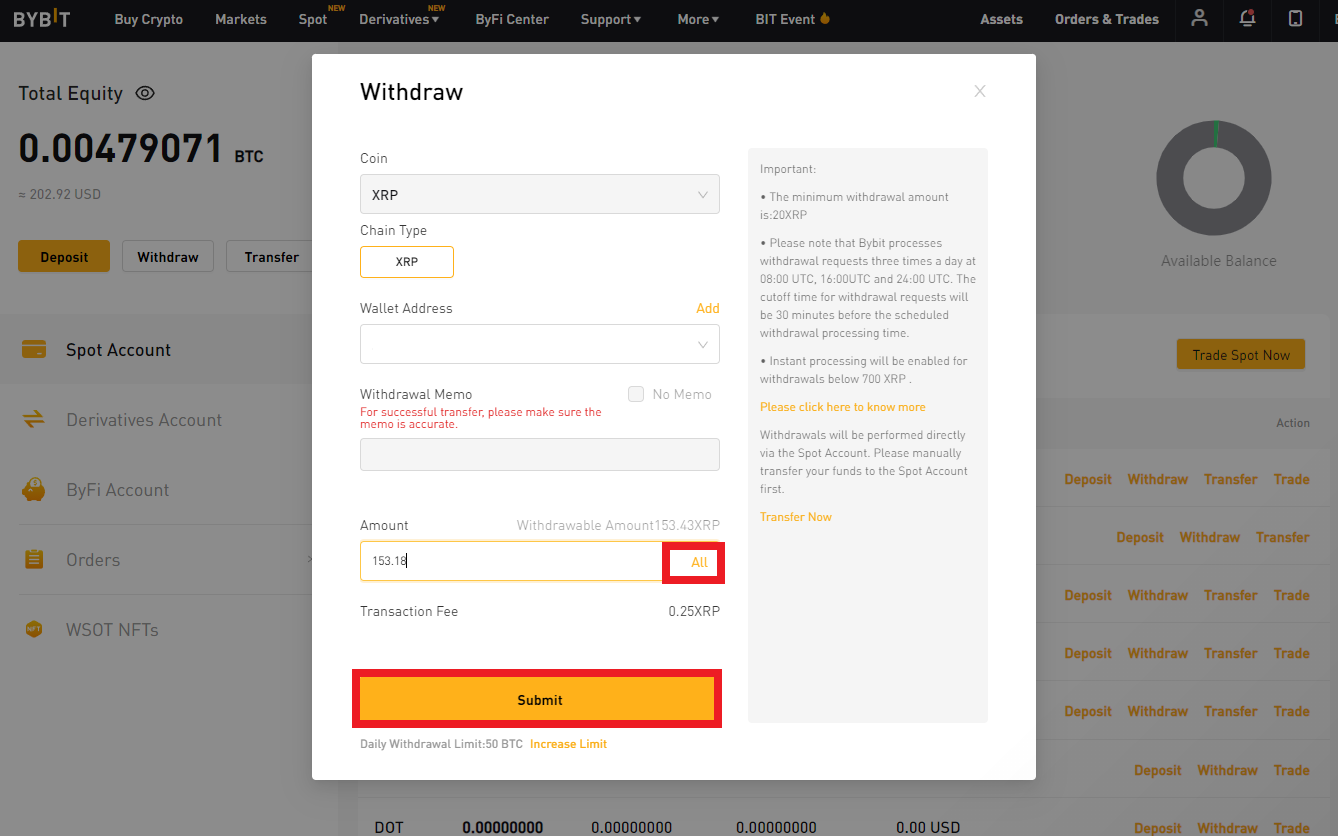Click Deposit in the DOT row

click(1158, 828)
